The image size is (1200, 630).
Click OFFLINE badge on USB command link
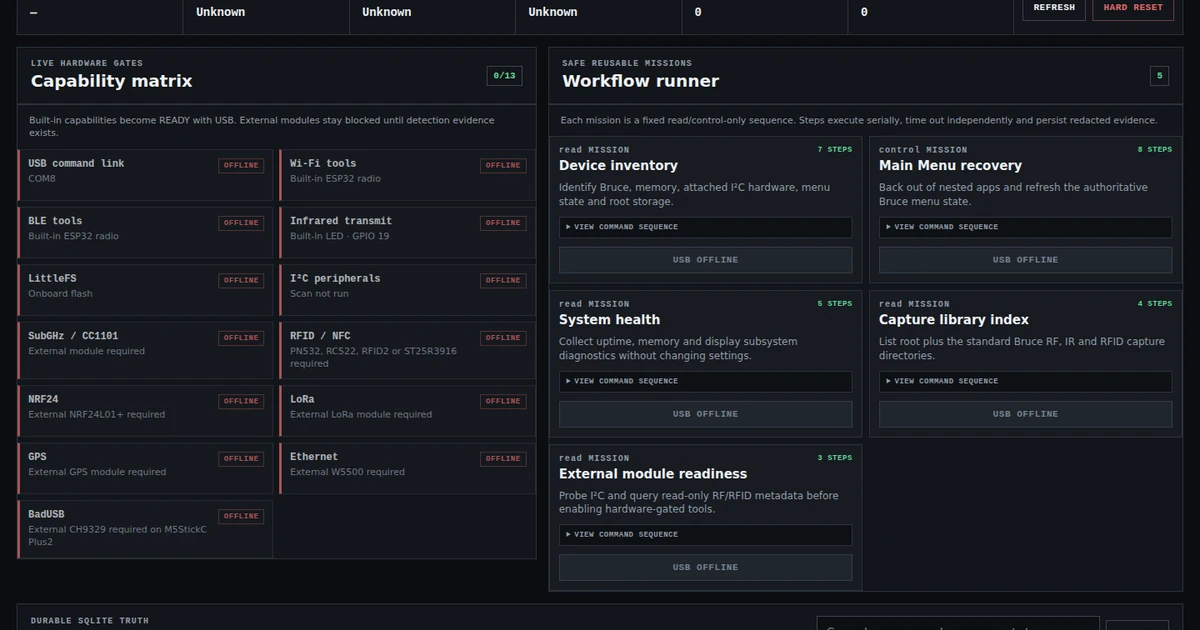coord(241,165)
